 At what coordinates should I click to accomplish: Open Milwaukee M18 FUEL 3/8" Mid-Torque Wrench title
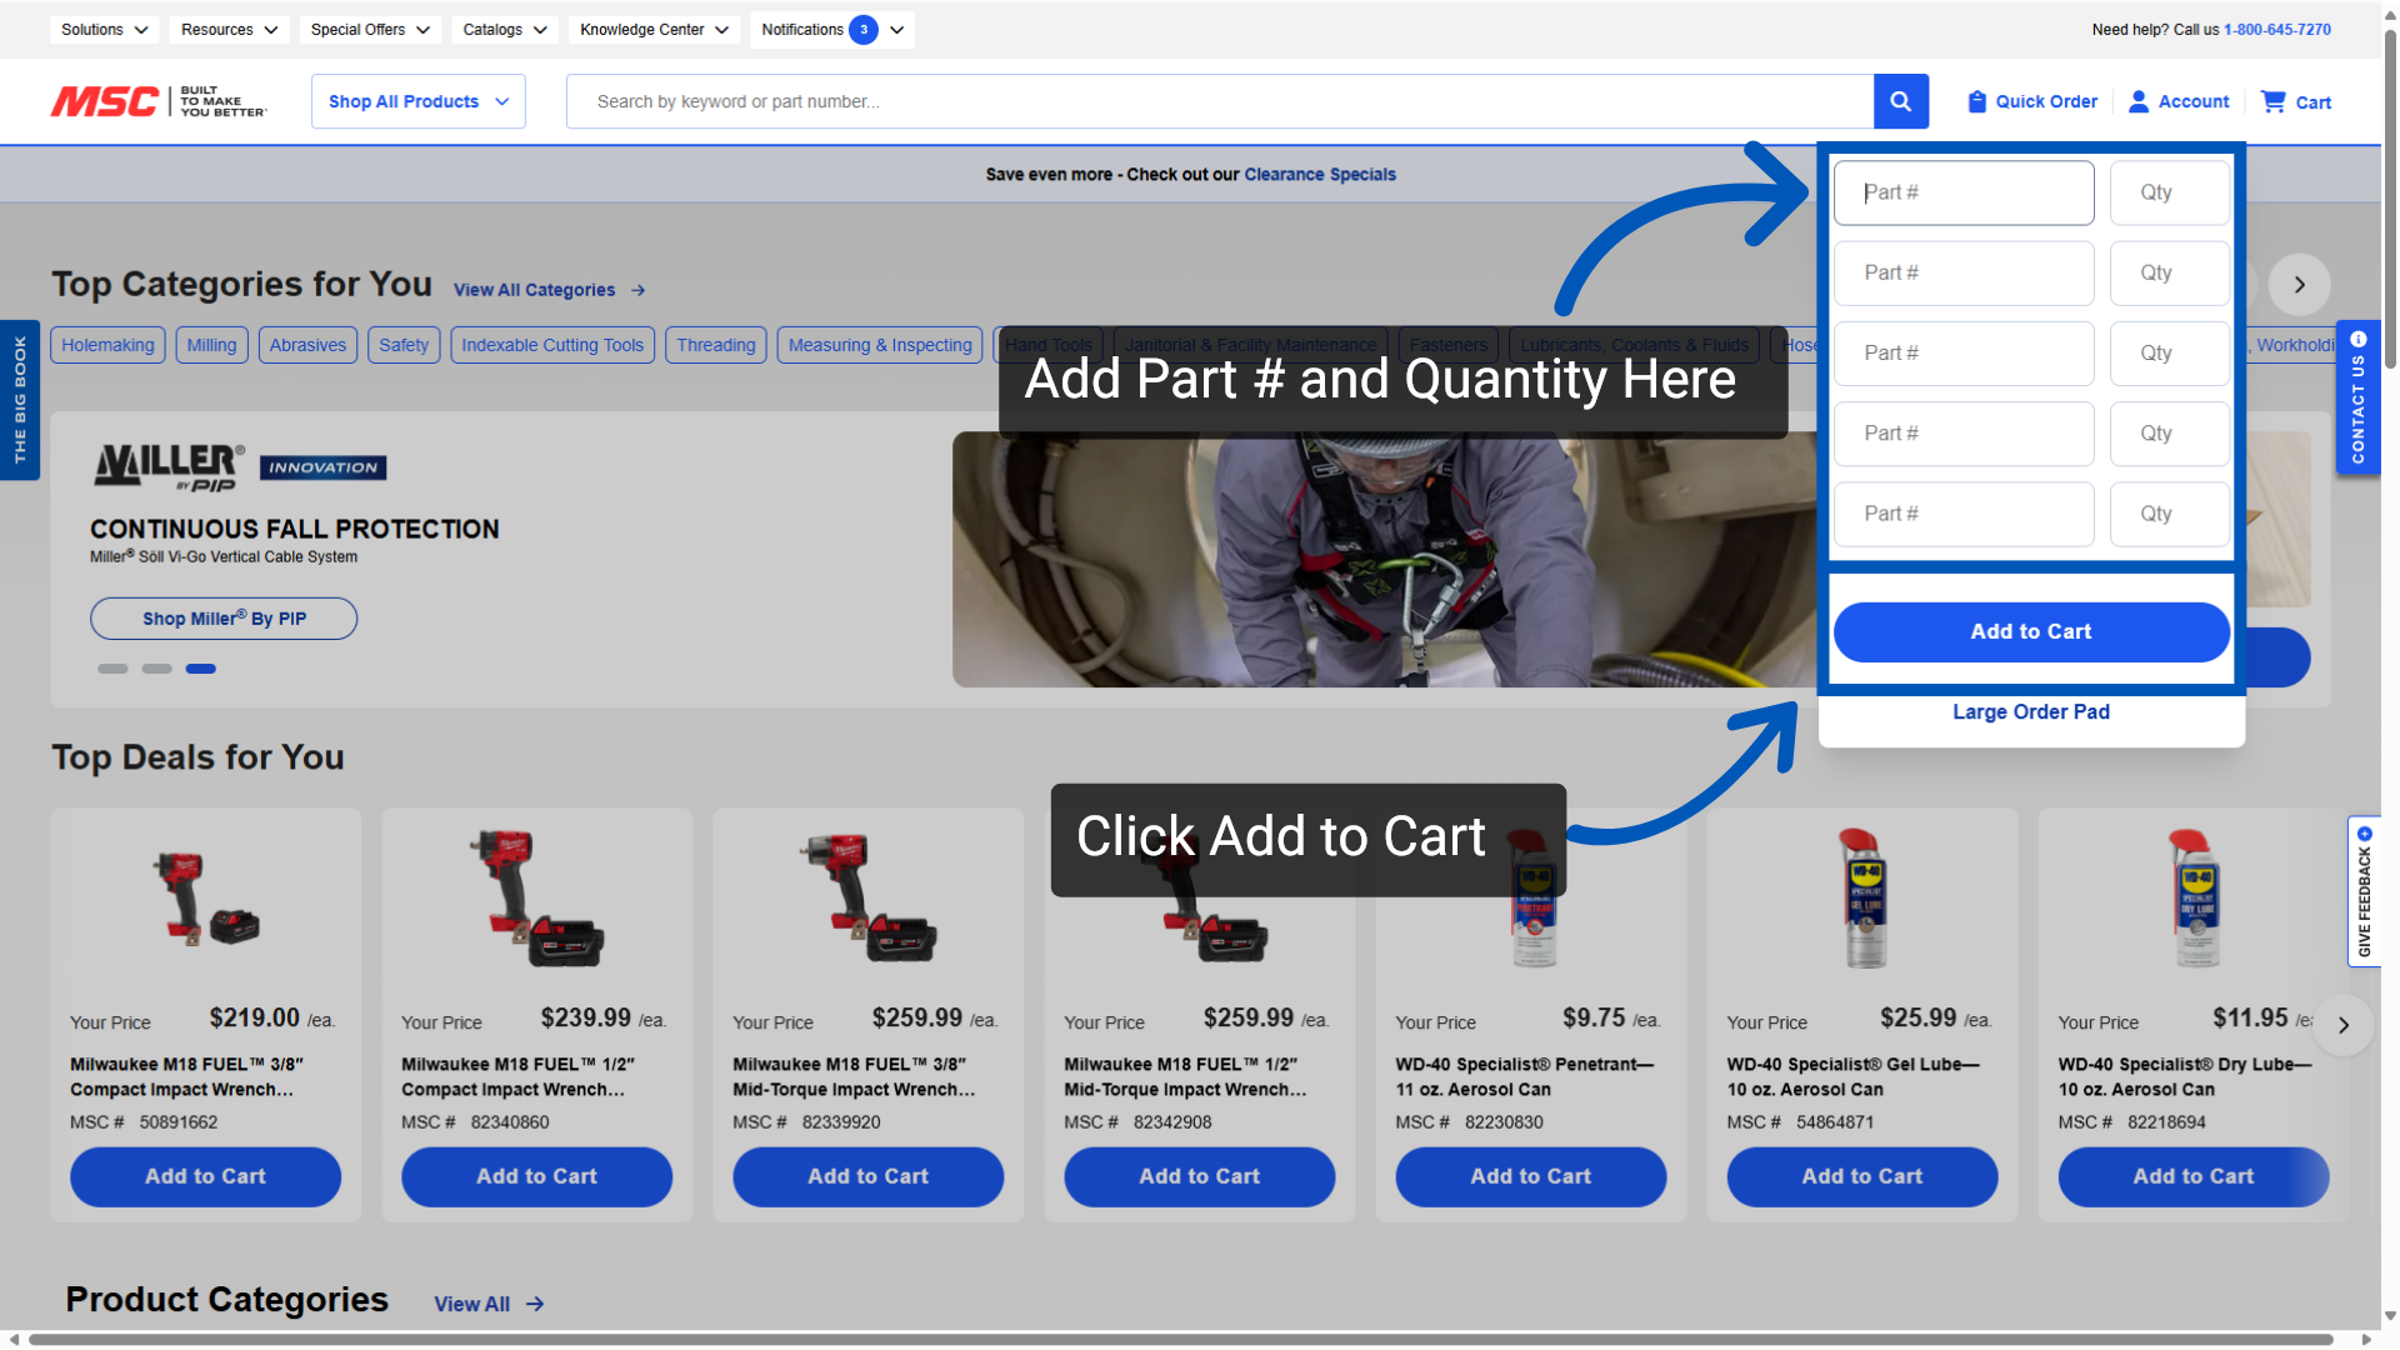coord(854,1077)
